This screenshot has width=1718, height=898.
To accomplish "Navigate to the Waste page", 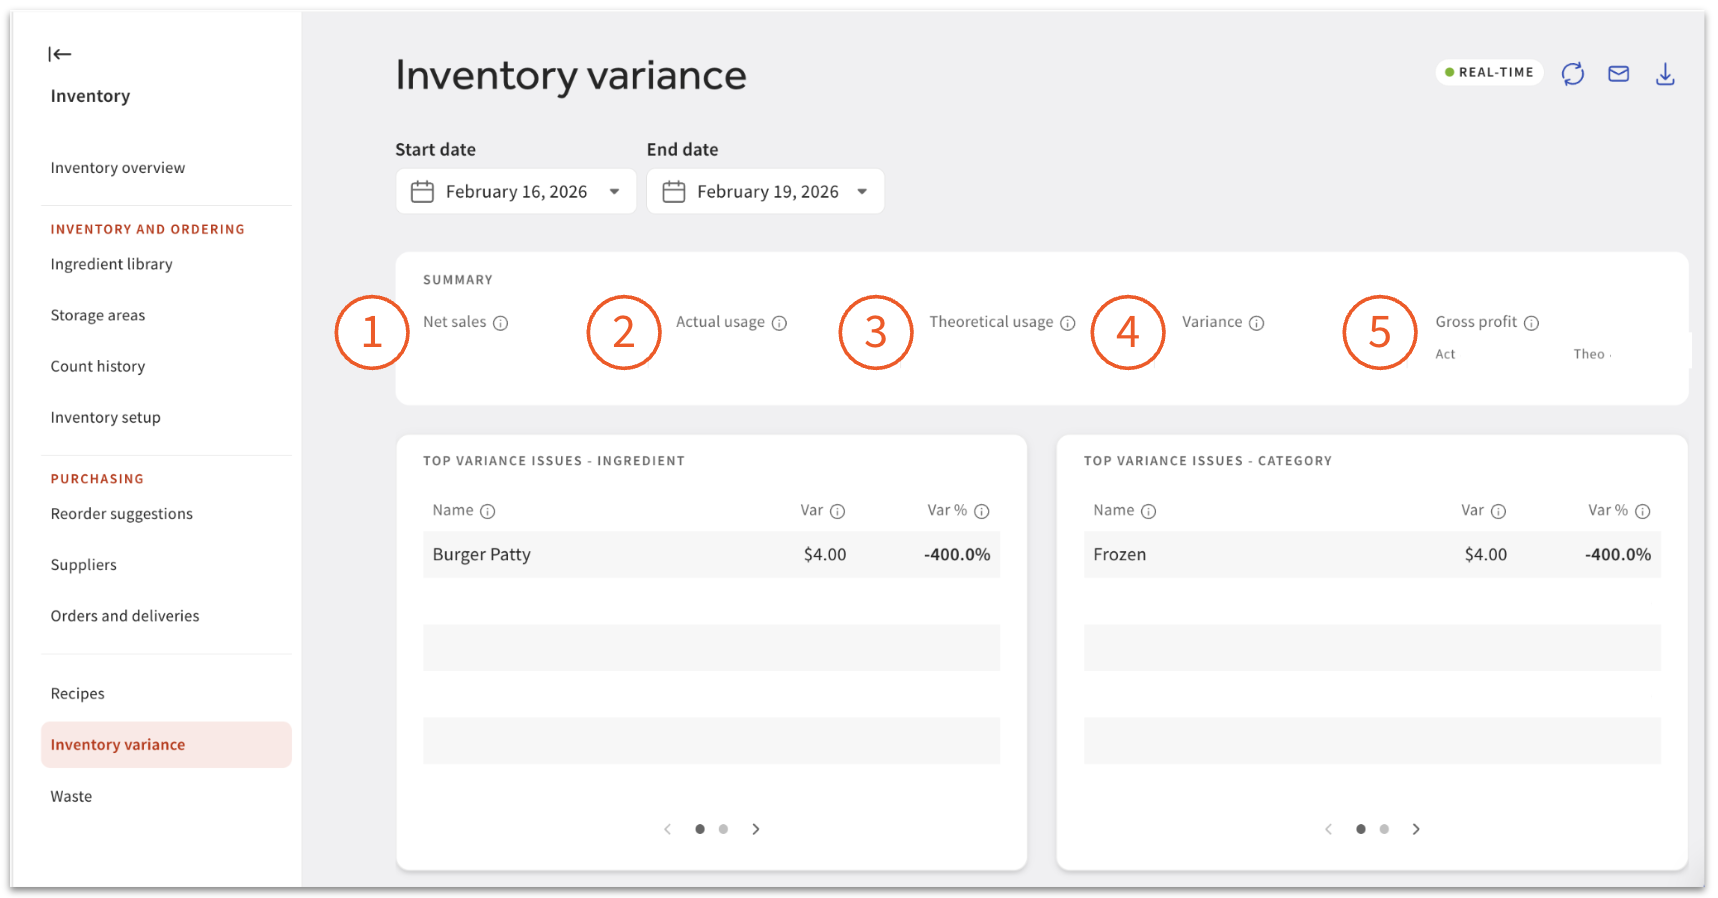I will pos(71,796).
